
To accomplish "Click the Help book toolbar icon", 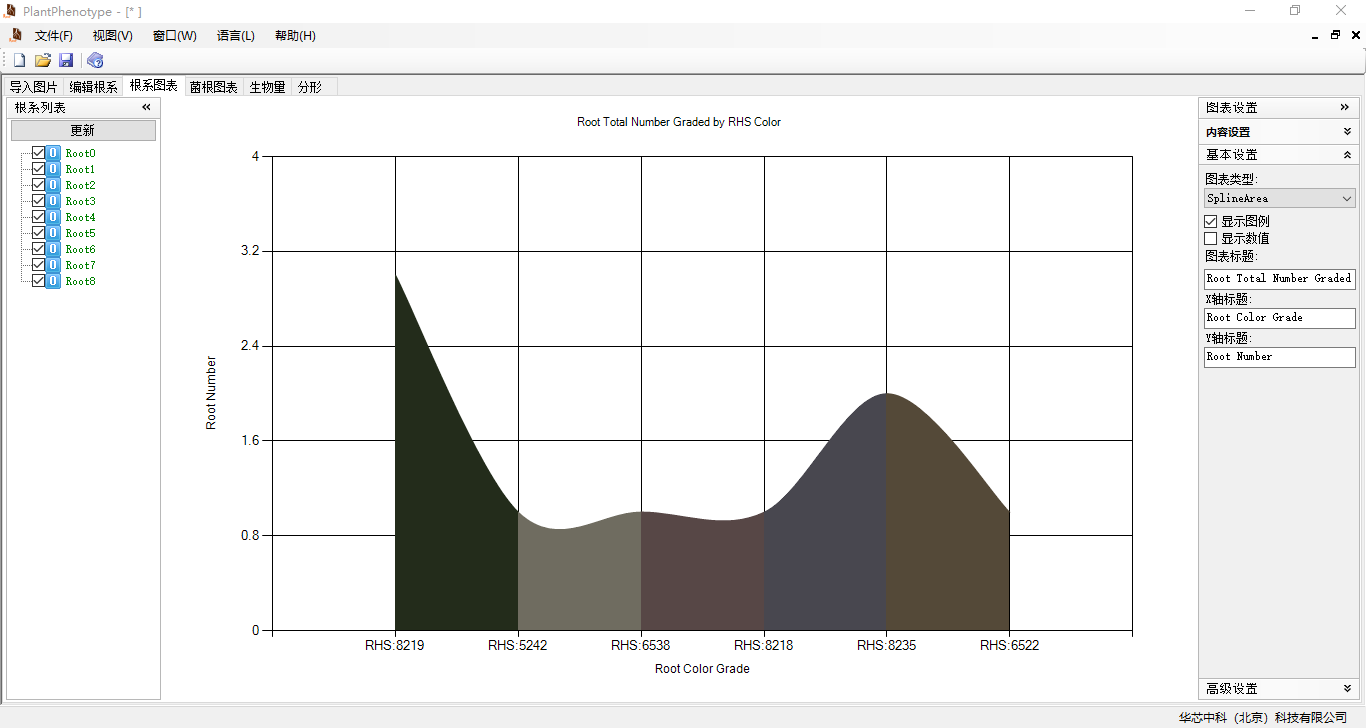I will click(x=95, y=60).
